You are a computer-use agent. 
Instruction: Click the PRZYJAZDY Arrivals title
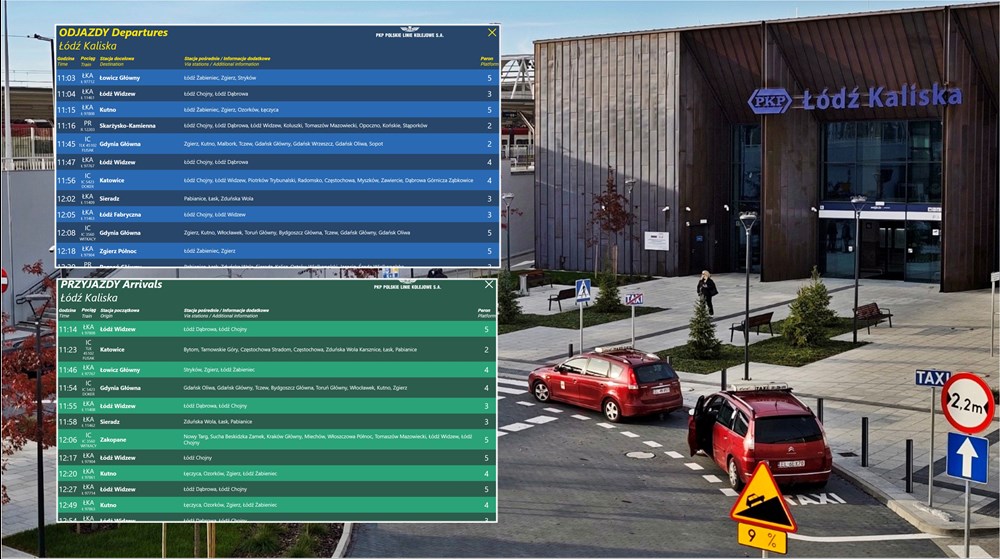click(110, 285)
